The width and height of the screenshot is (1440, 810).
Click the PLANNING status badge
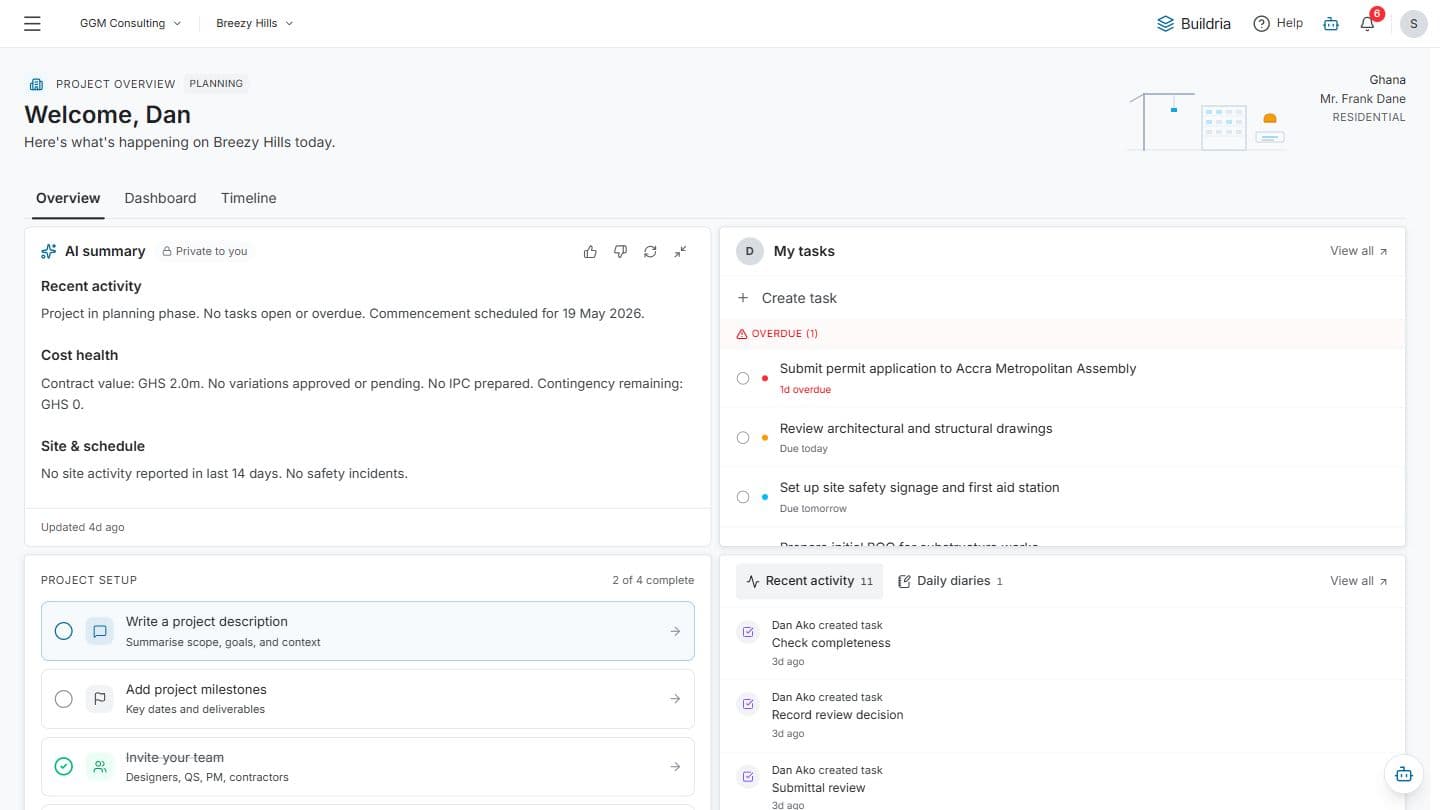[x=216, y=84]
